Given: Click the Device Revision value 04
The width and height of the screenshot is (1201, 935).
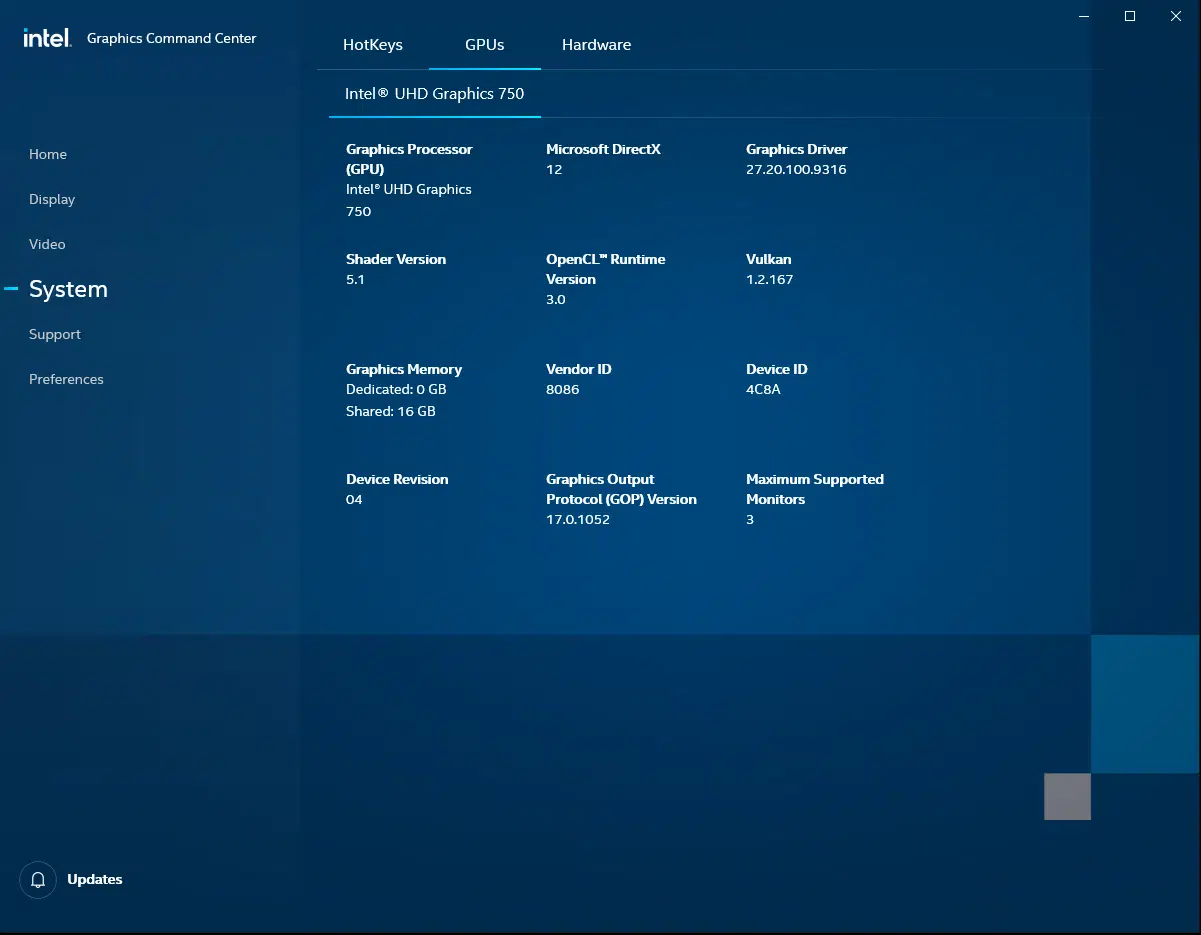Looking at the screenshot, I should (354, 499).
